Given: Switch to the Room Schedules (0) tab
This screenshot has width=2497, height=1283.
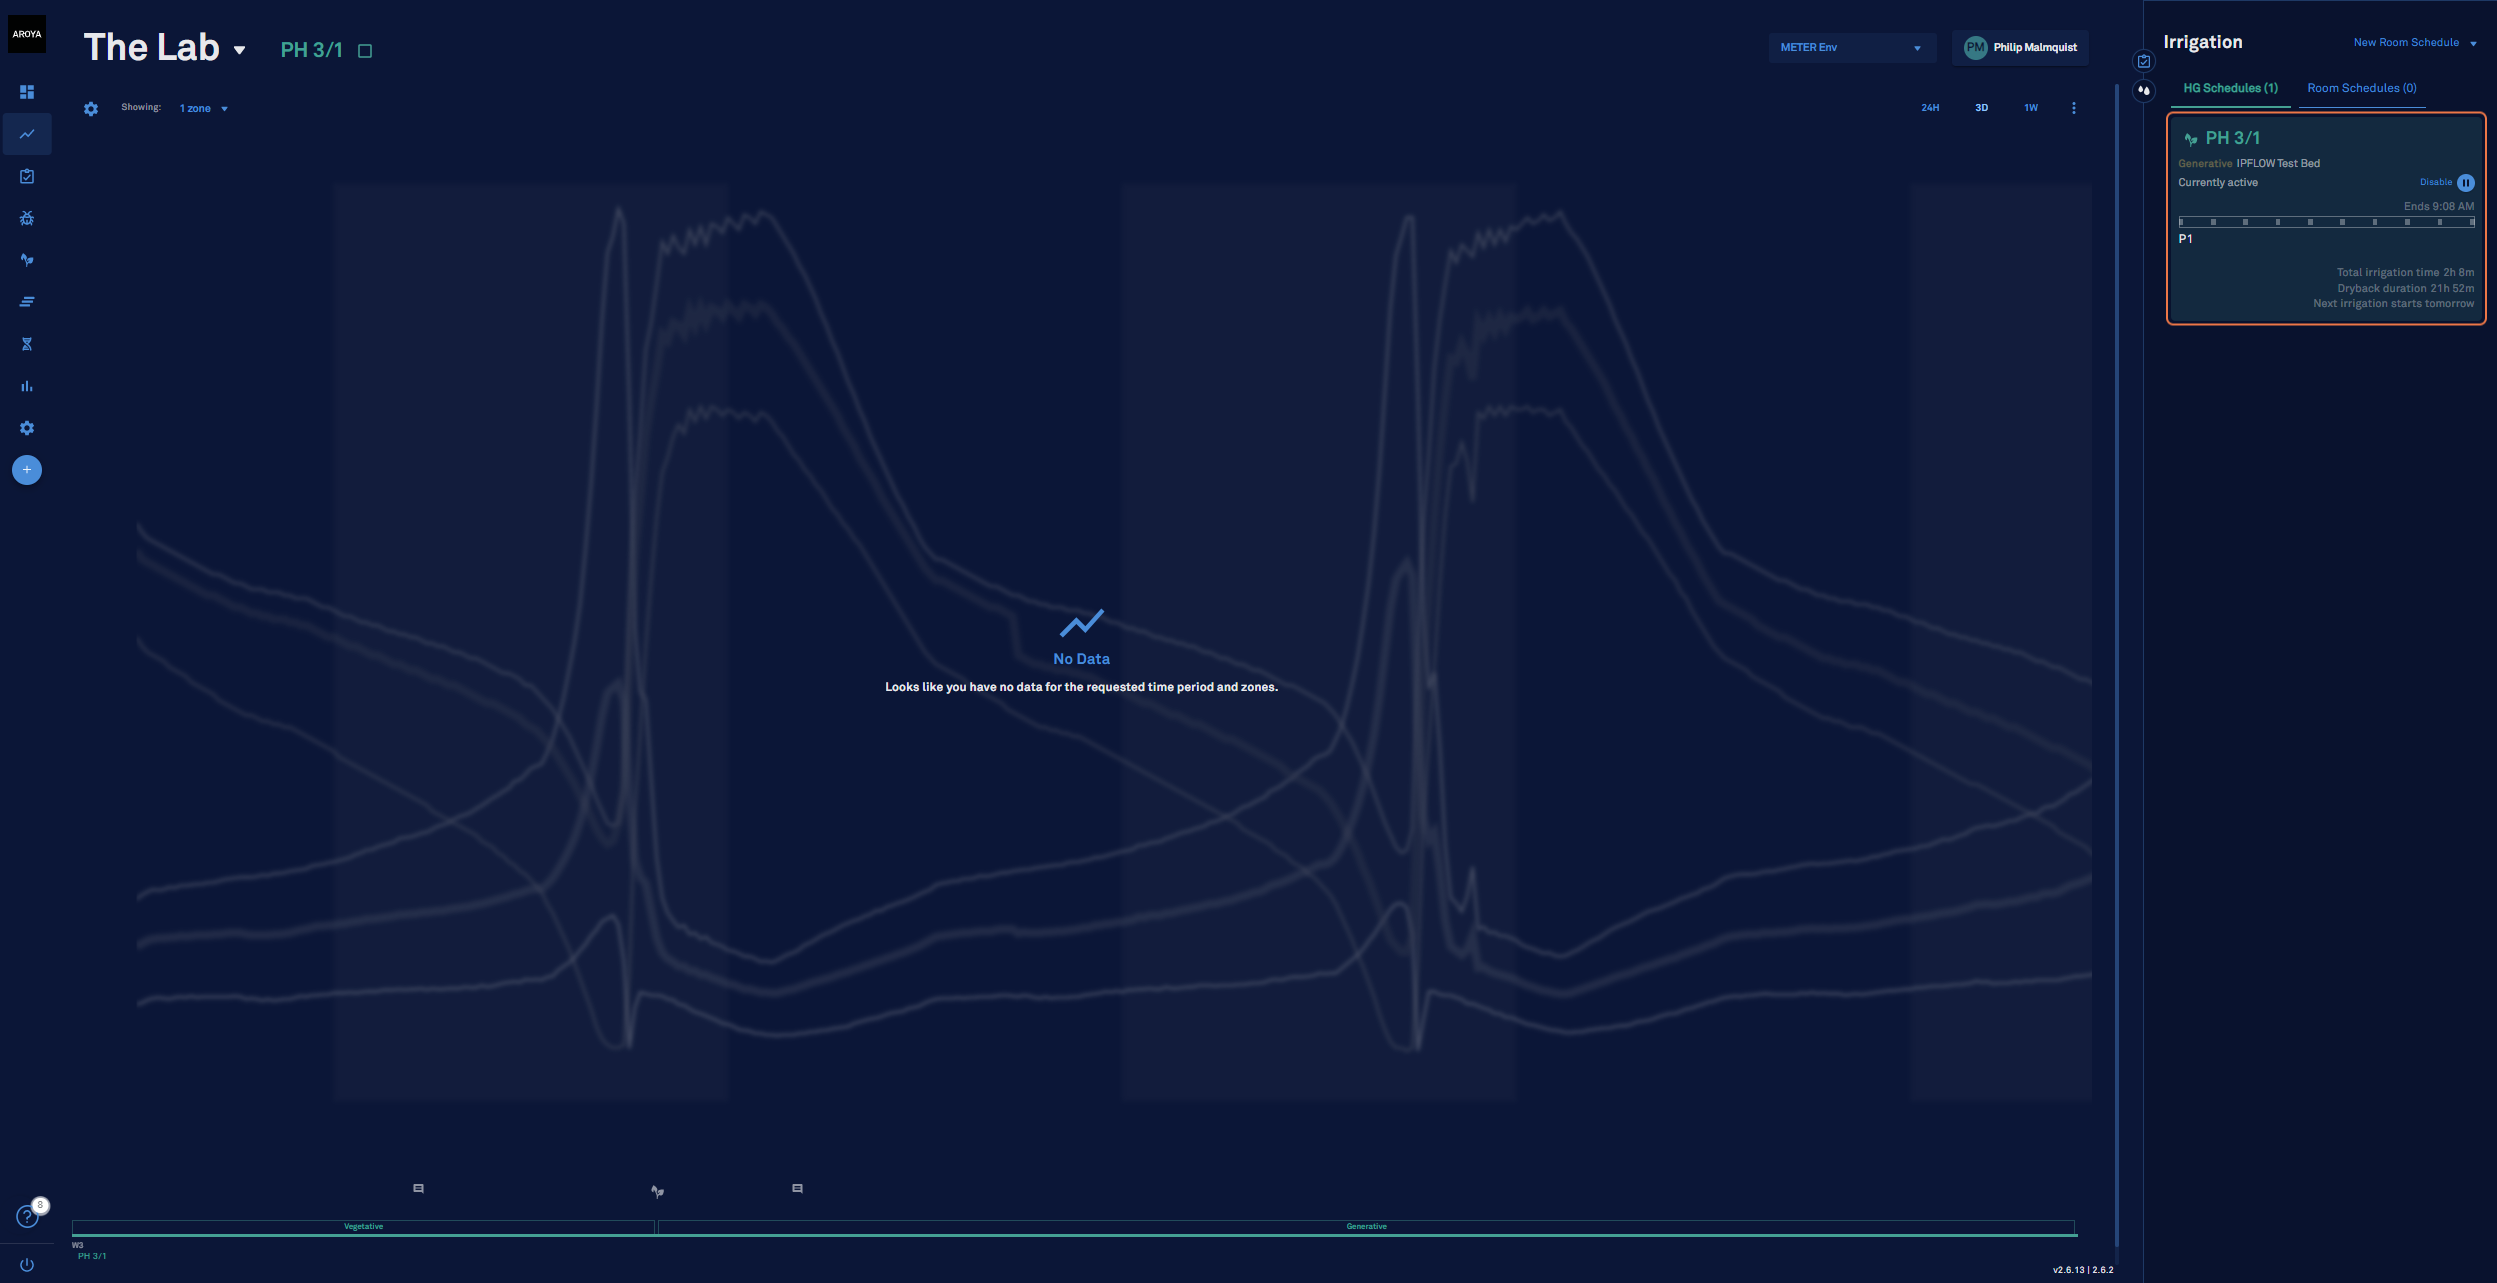Looking at the screenshot, I should tap(2361, 88).
